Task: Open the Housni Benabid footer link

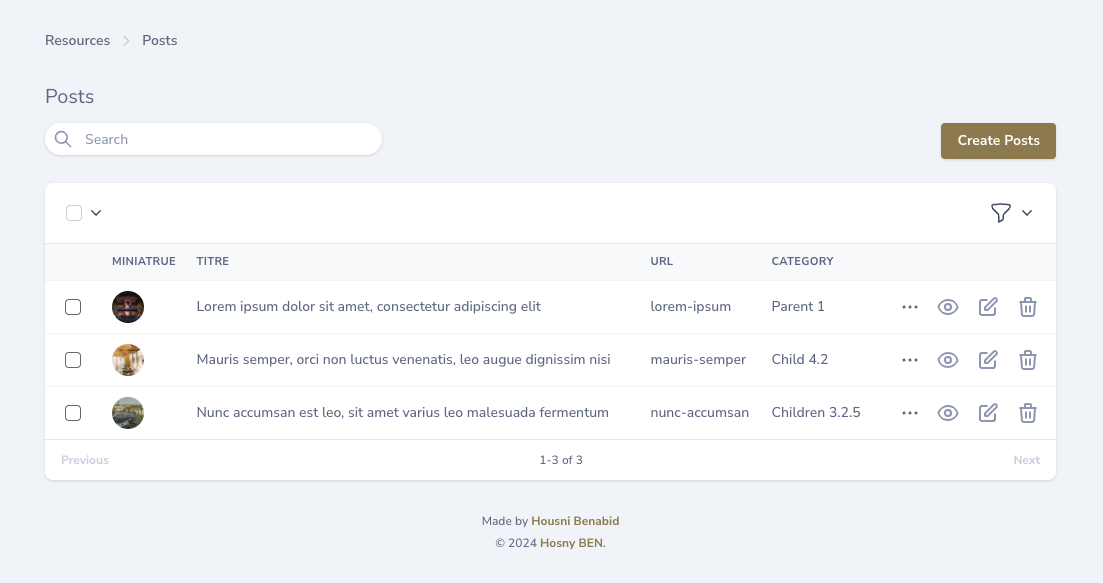Action: click(x=575, y=521)
